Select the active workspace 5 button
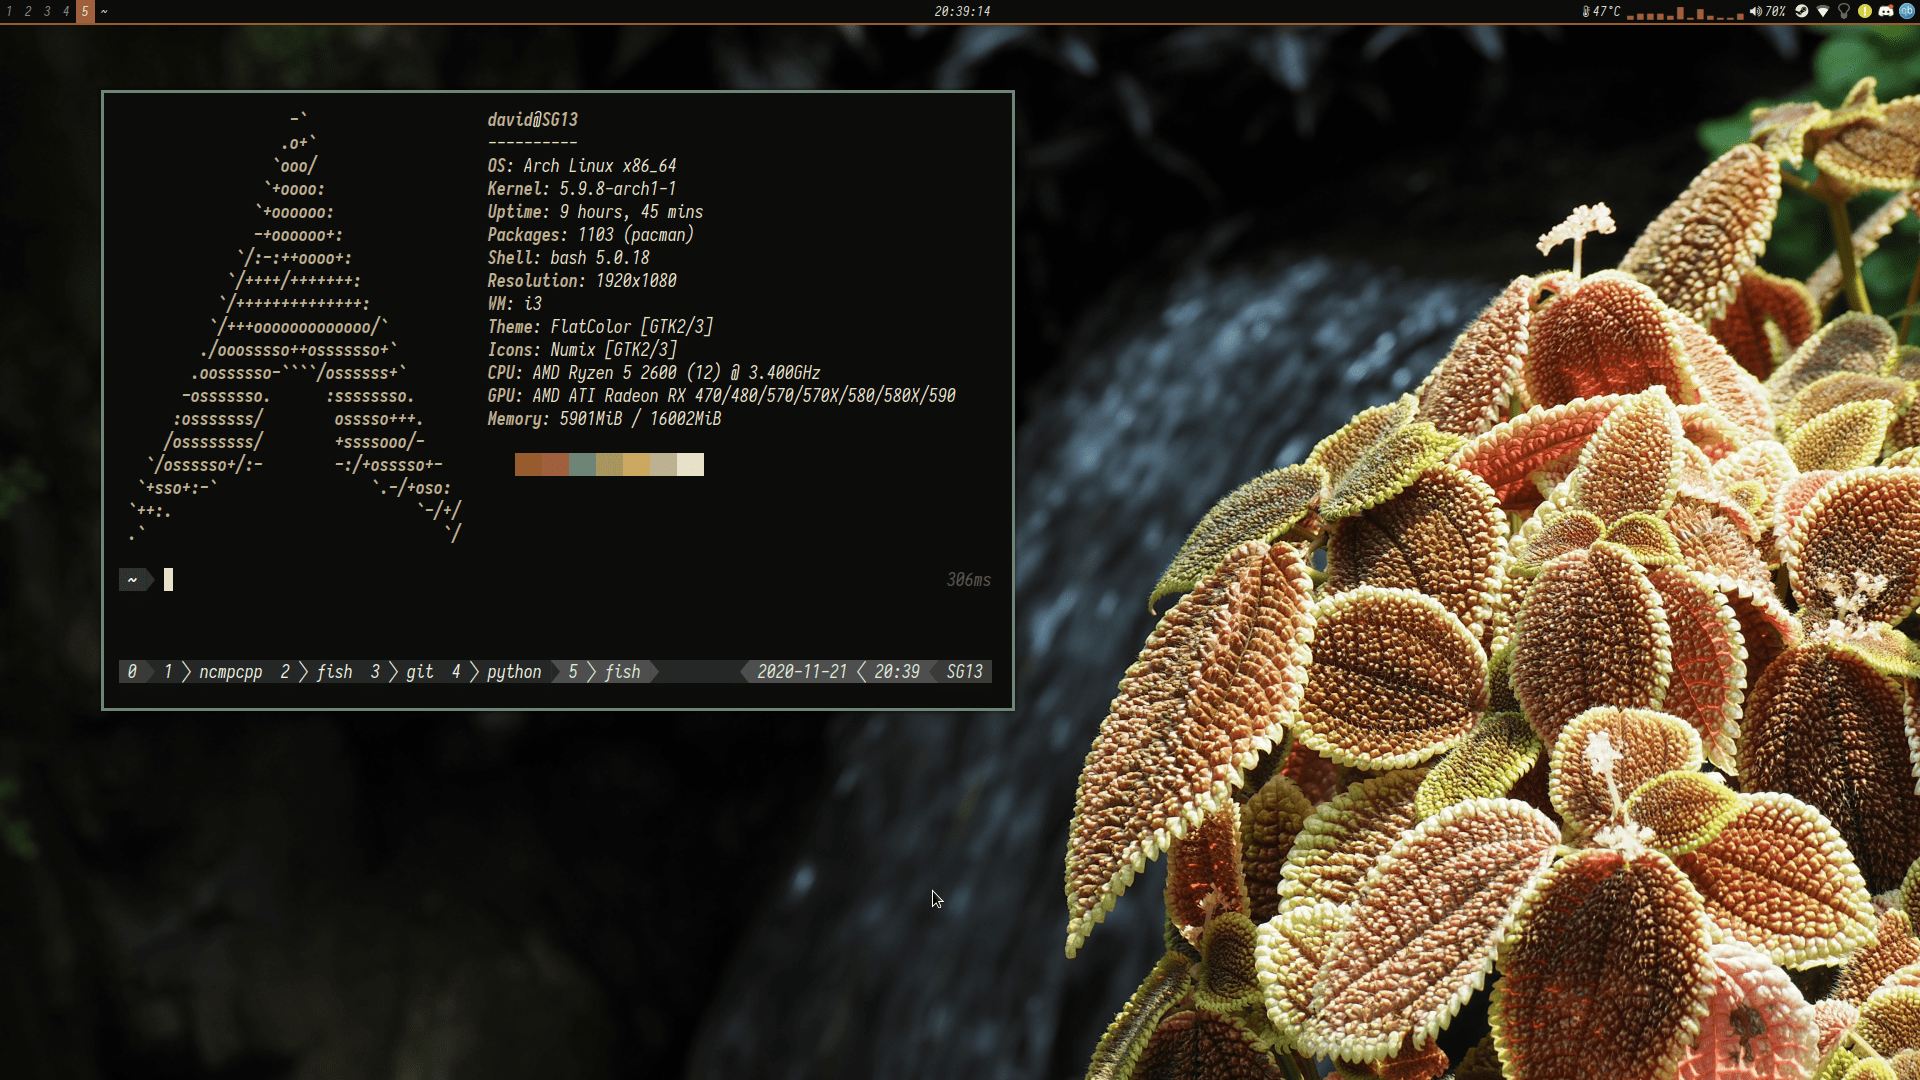 coord(85,11)
